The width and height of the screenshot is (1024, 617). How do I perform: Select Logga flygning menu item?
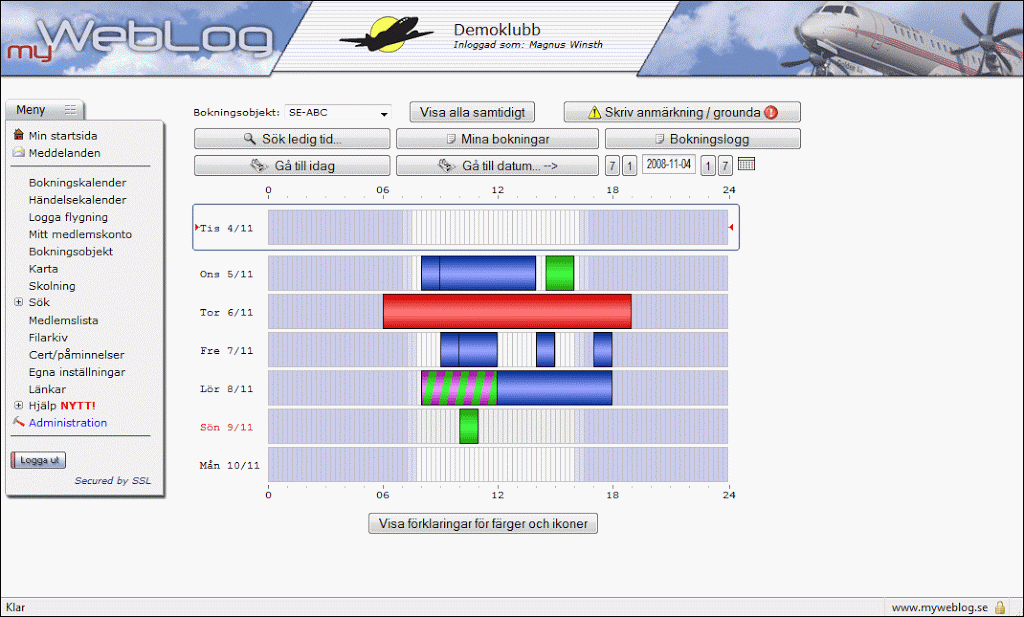coord(69,217)
